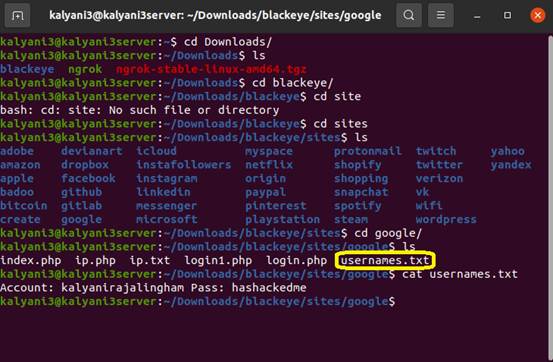
Task: Click the 'amazon' directory name
Action: (20, 165)
